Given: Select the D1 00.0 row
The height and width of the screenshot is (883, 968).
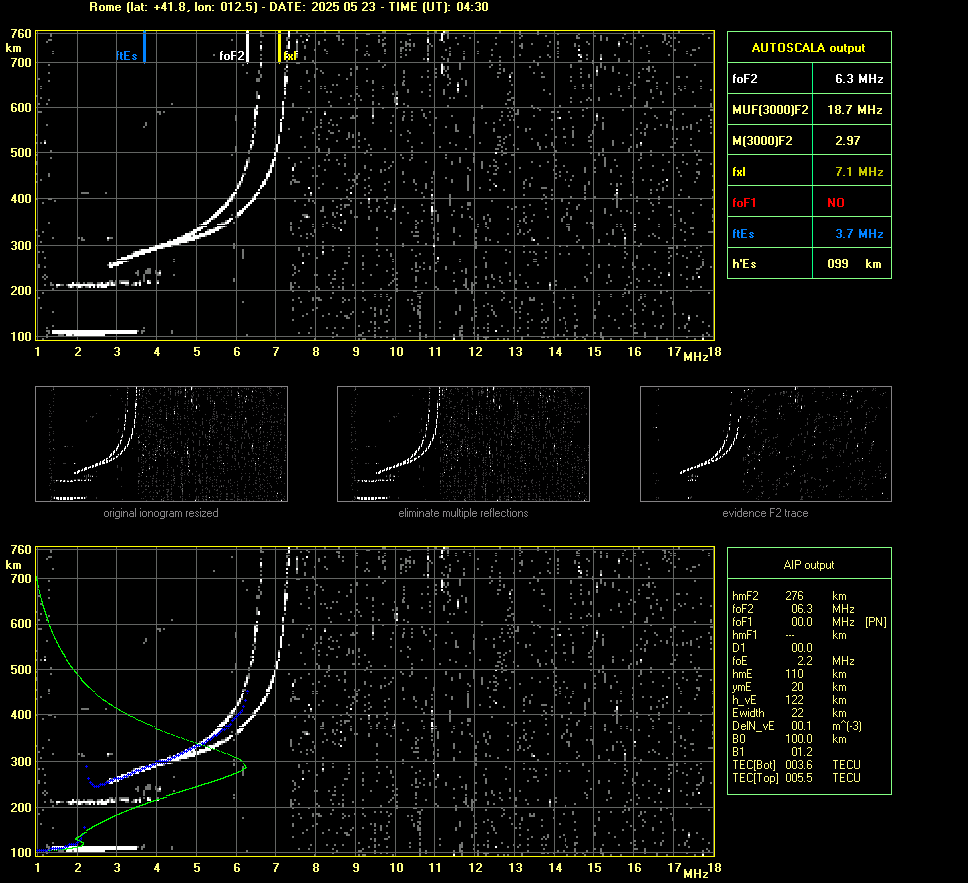Looking at the screenshot, I should pyautogui.click(x=772, y=648).
